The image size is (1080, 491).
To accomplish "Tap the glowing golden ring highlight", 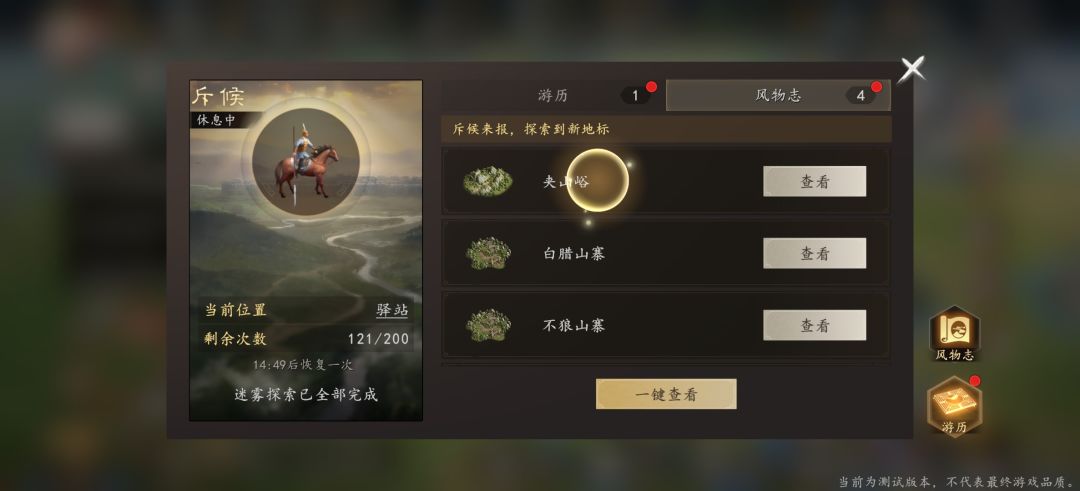I will (597, 180).
